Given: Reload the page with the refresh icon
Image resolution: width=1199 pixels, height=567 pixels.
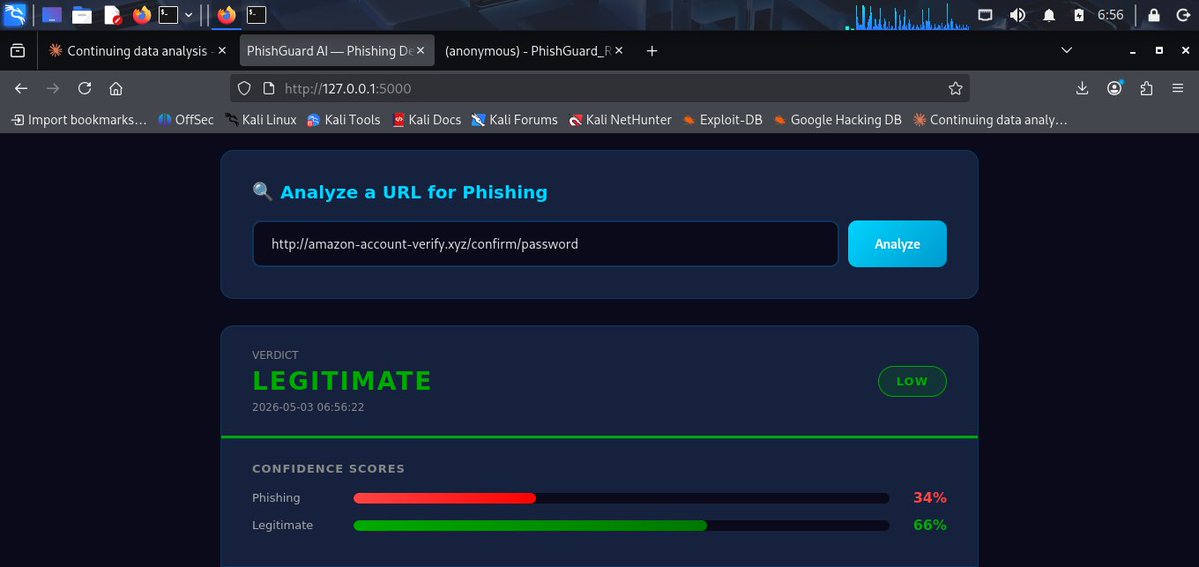Looking at the screenshot, I should [85, 88].
